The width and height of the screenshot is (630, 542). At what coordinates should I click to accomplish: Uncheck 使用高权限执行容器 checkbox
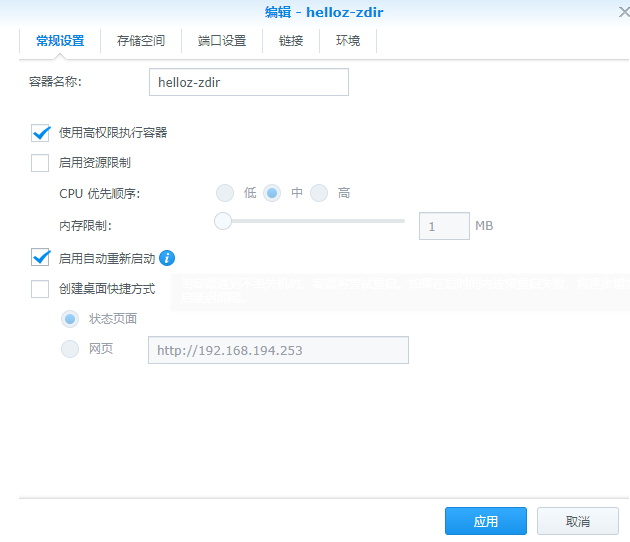40,133
